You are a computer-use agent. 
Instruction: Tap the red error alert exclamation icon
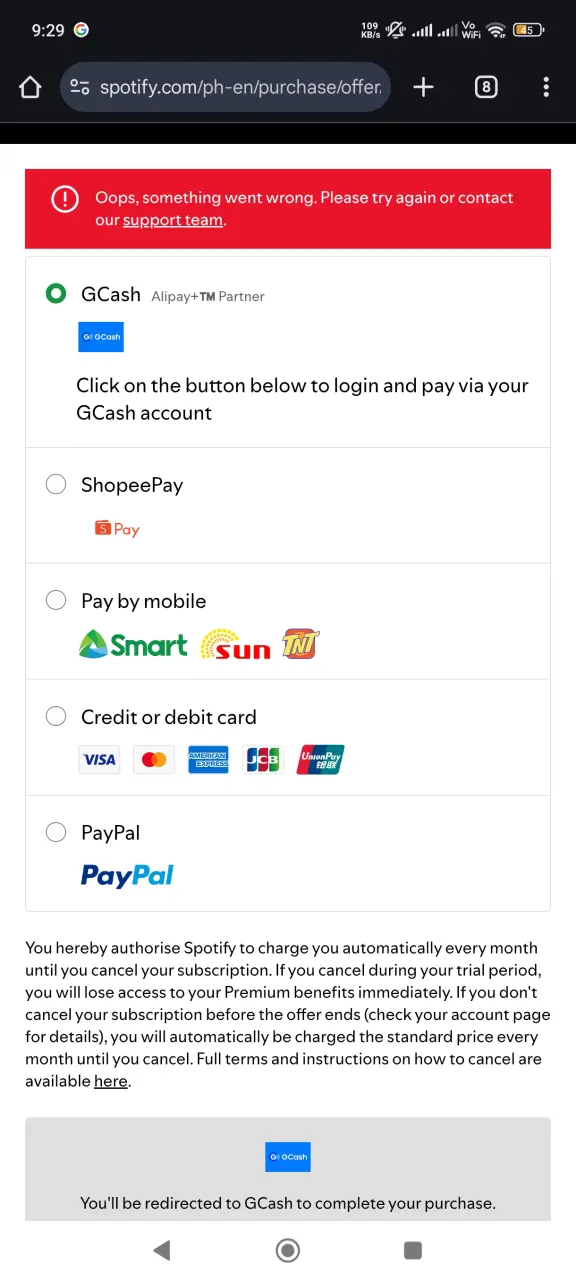pos(65,199)
